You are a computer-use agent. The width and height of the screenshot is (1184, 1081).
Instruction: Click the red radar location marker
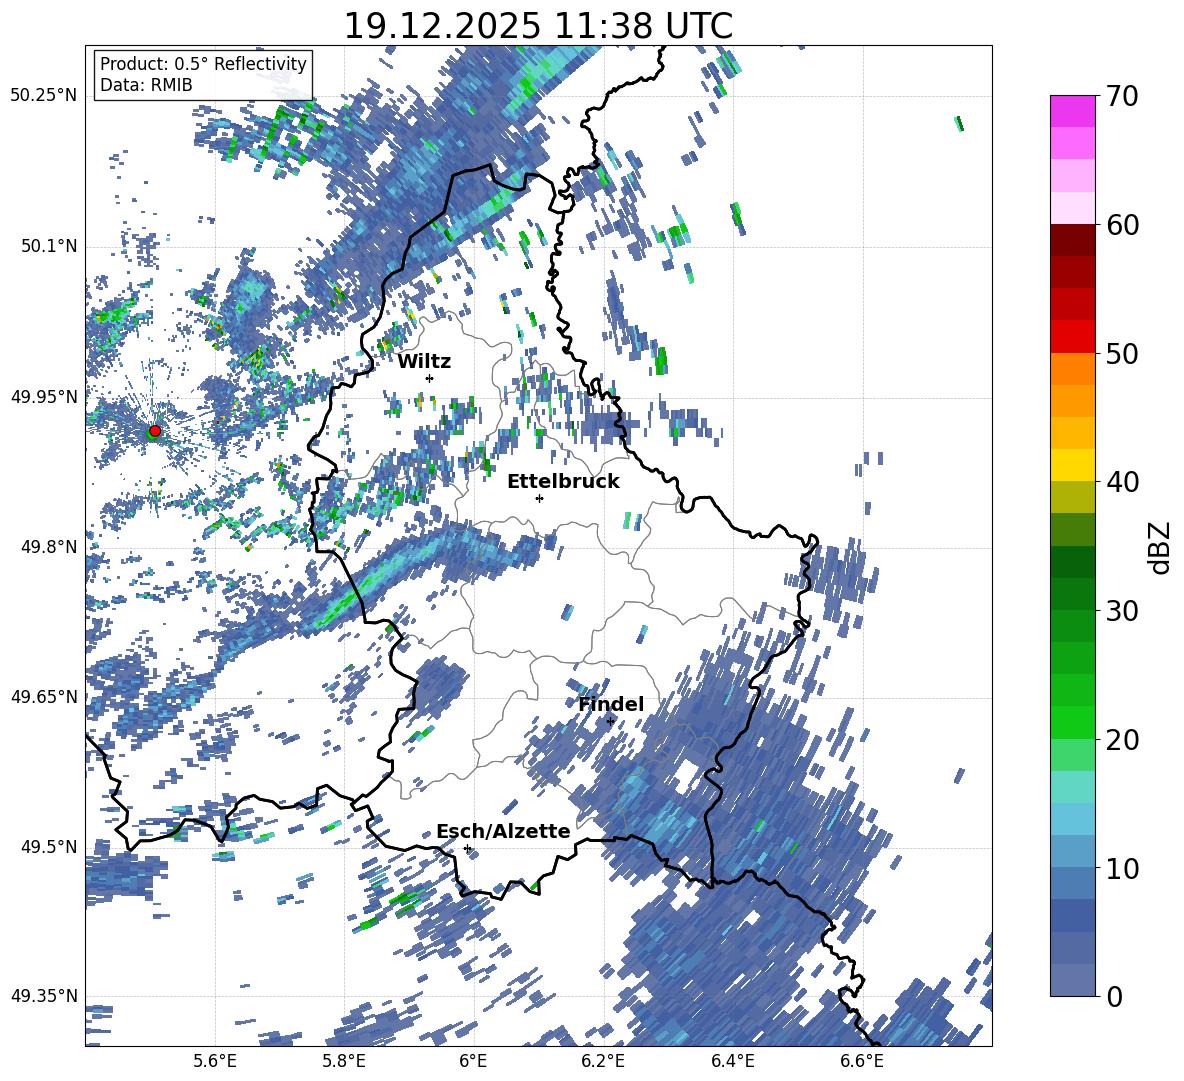155,431
